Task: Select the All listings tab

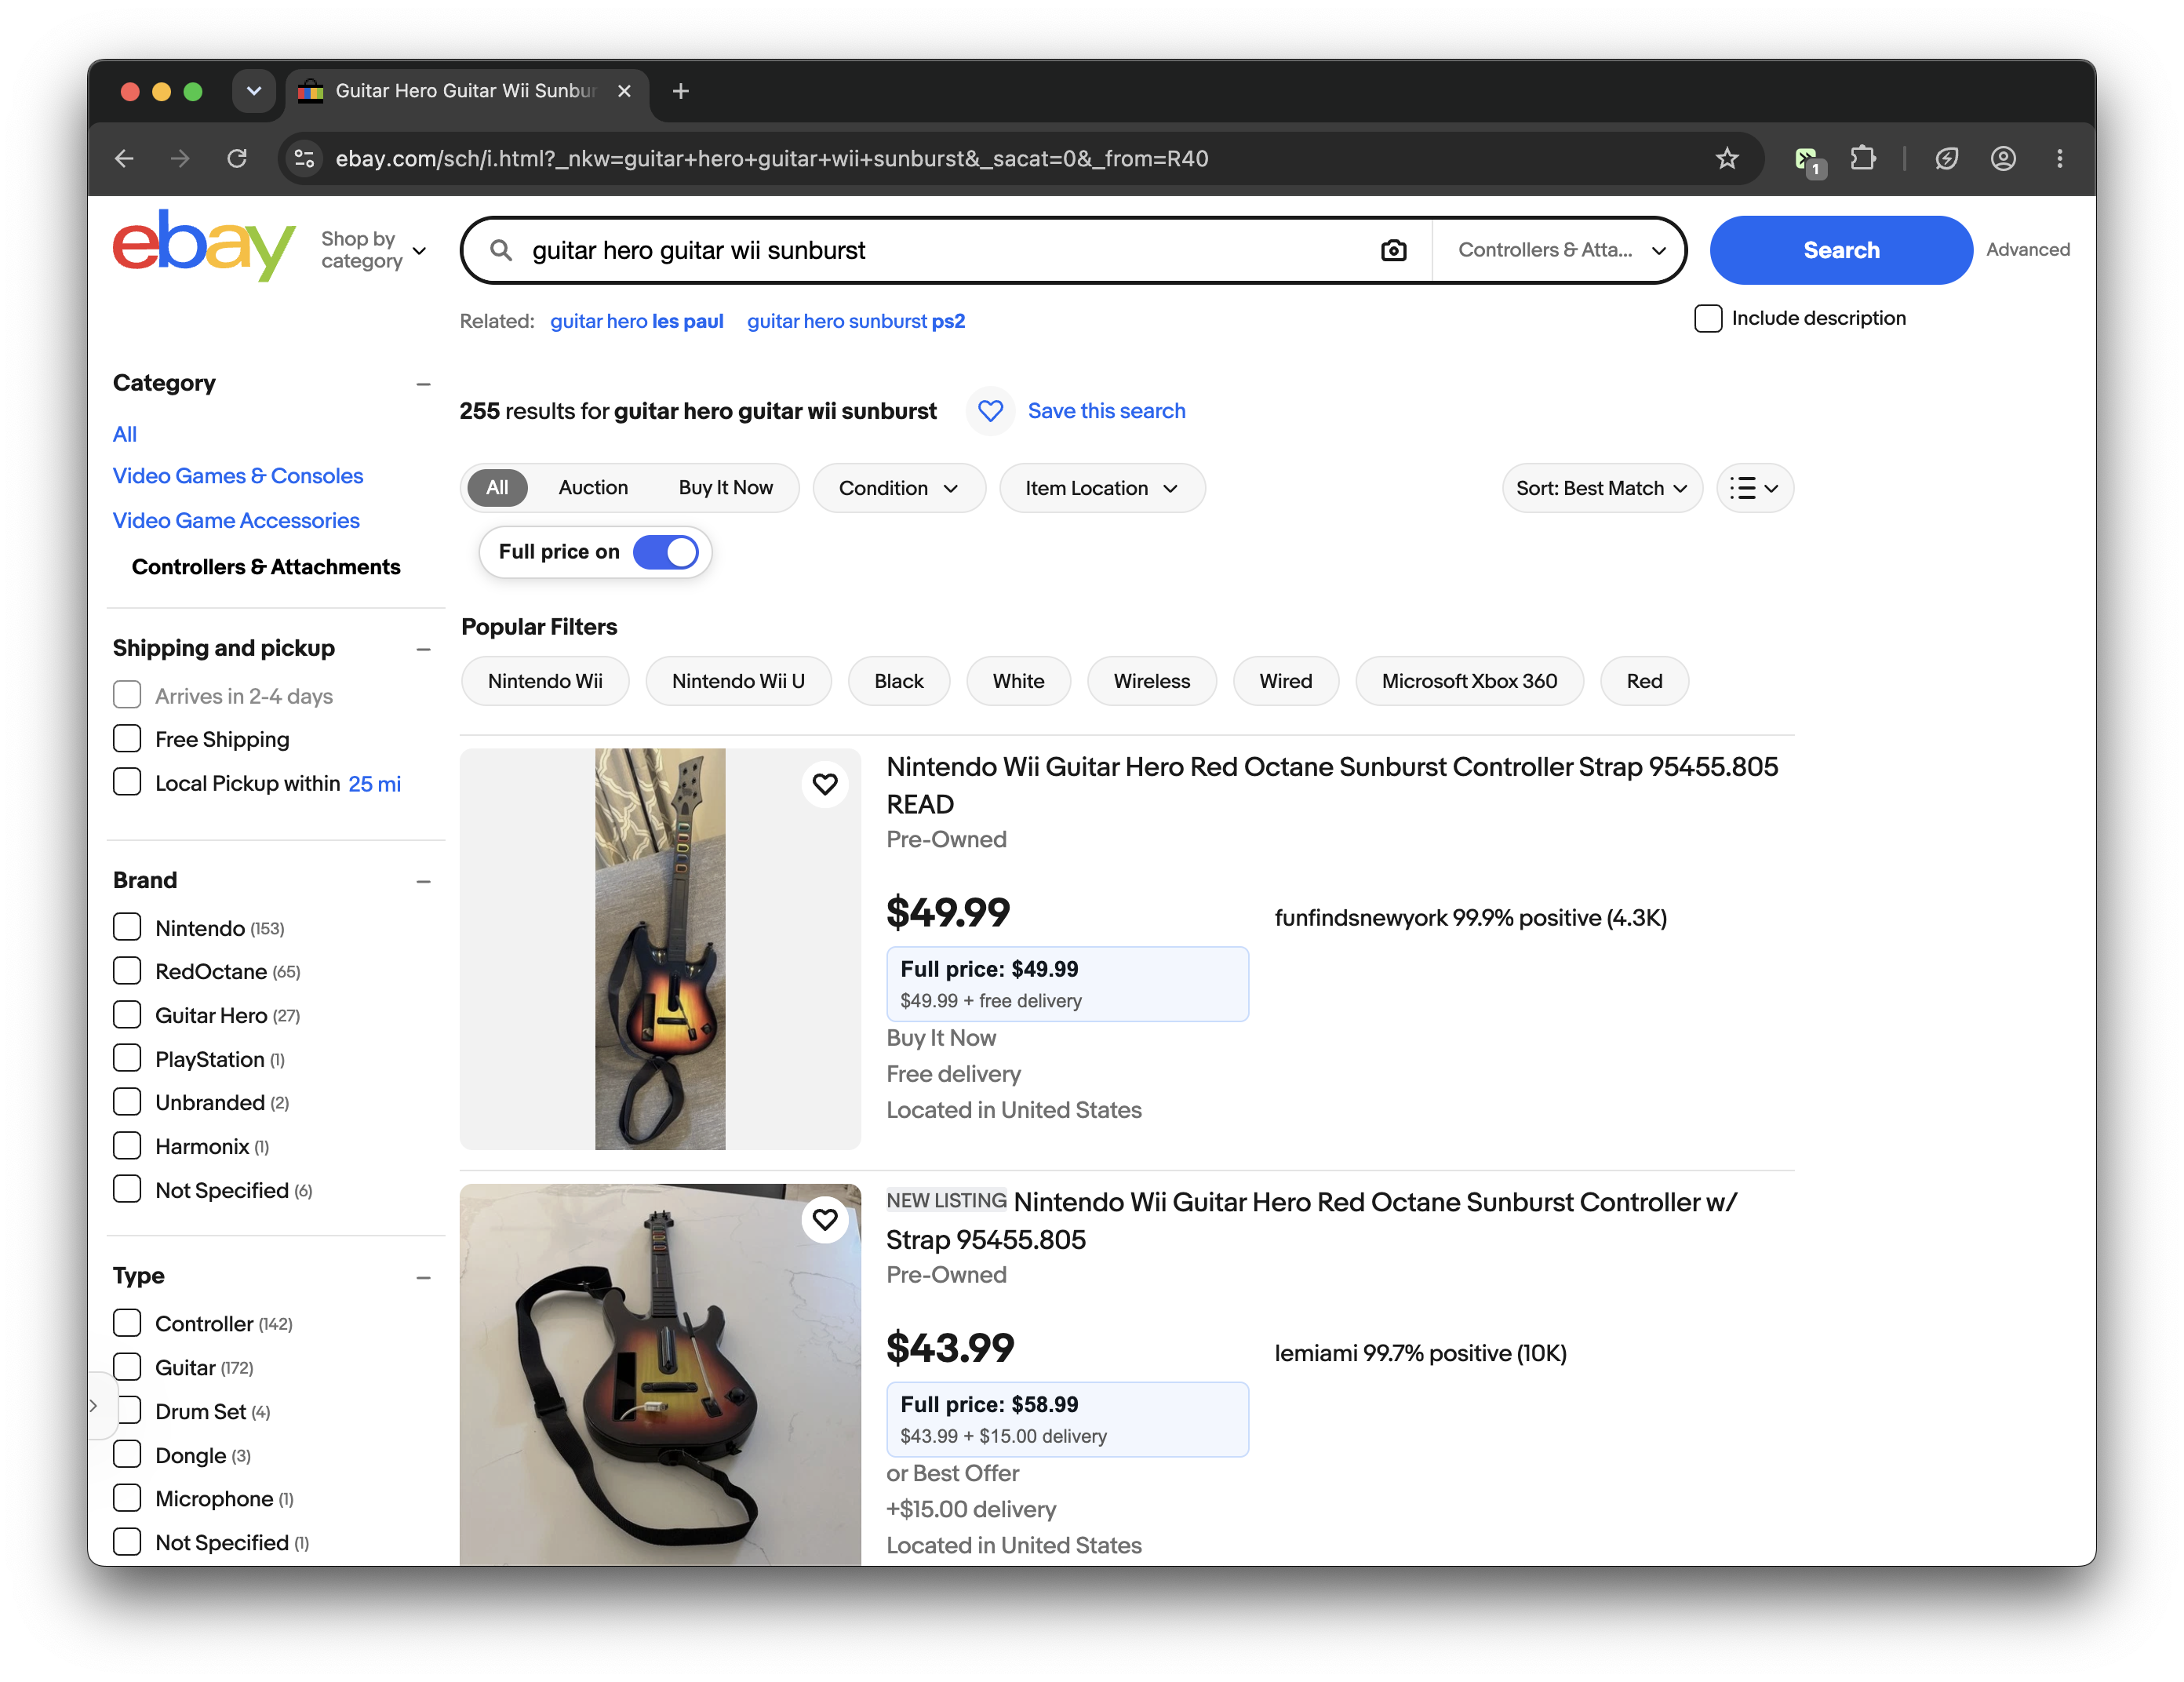Action: pos(497,488)
